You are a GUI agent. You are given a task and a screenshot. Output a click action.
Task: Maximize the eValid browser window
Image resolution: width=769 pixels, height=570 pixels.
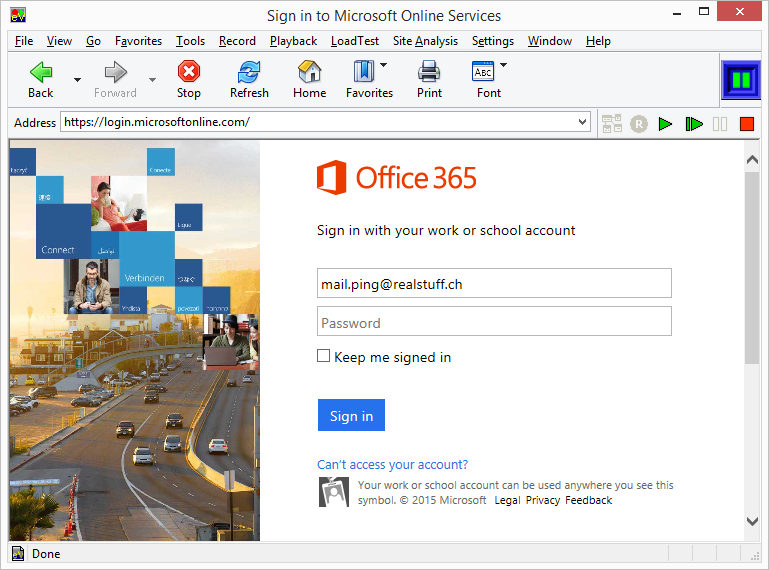point(704,12)
